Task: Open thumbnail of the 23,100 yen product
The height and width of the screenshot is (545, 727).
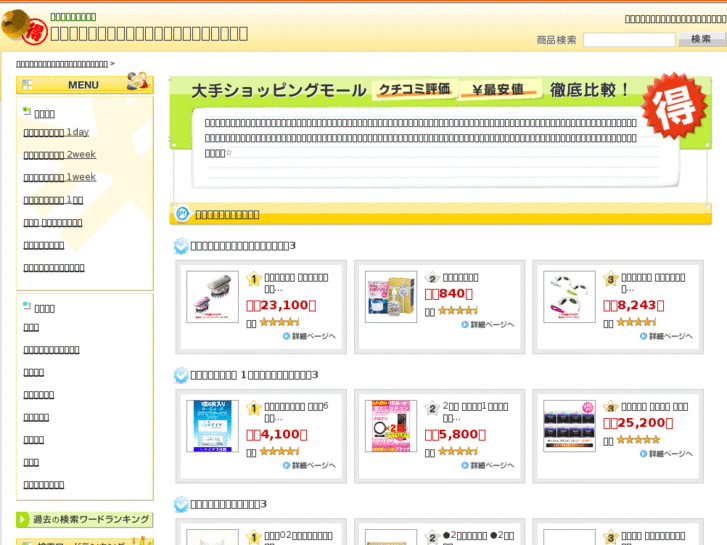Action: (x=212, y=297)
